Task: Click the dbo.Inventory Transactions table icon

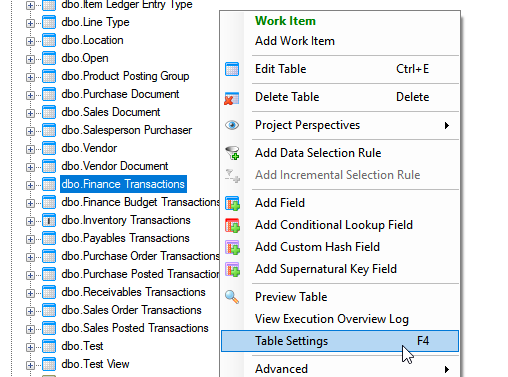Action: click(49, 220)
